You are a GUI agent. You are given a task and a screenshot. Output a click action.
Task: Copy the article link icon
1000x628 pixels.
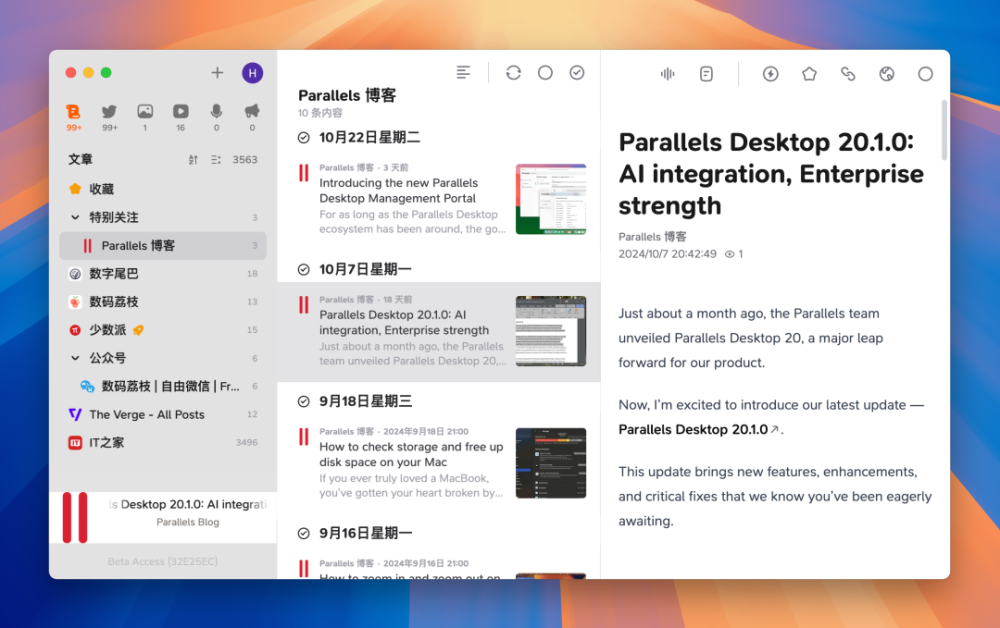[x=848, y=74]
